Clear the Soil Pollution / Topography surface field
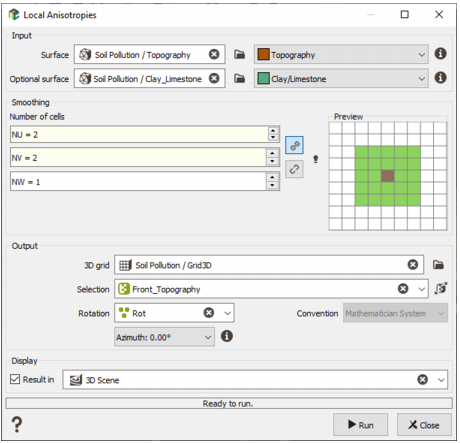The image size is (460, 443). click(214, 54)
